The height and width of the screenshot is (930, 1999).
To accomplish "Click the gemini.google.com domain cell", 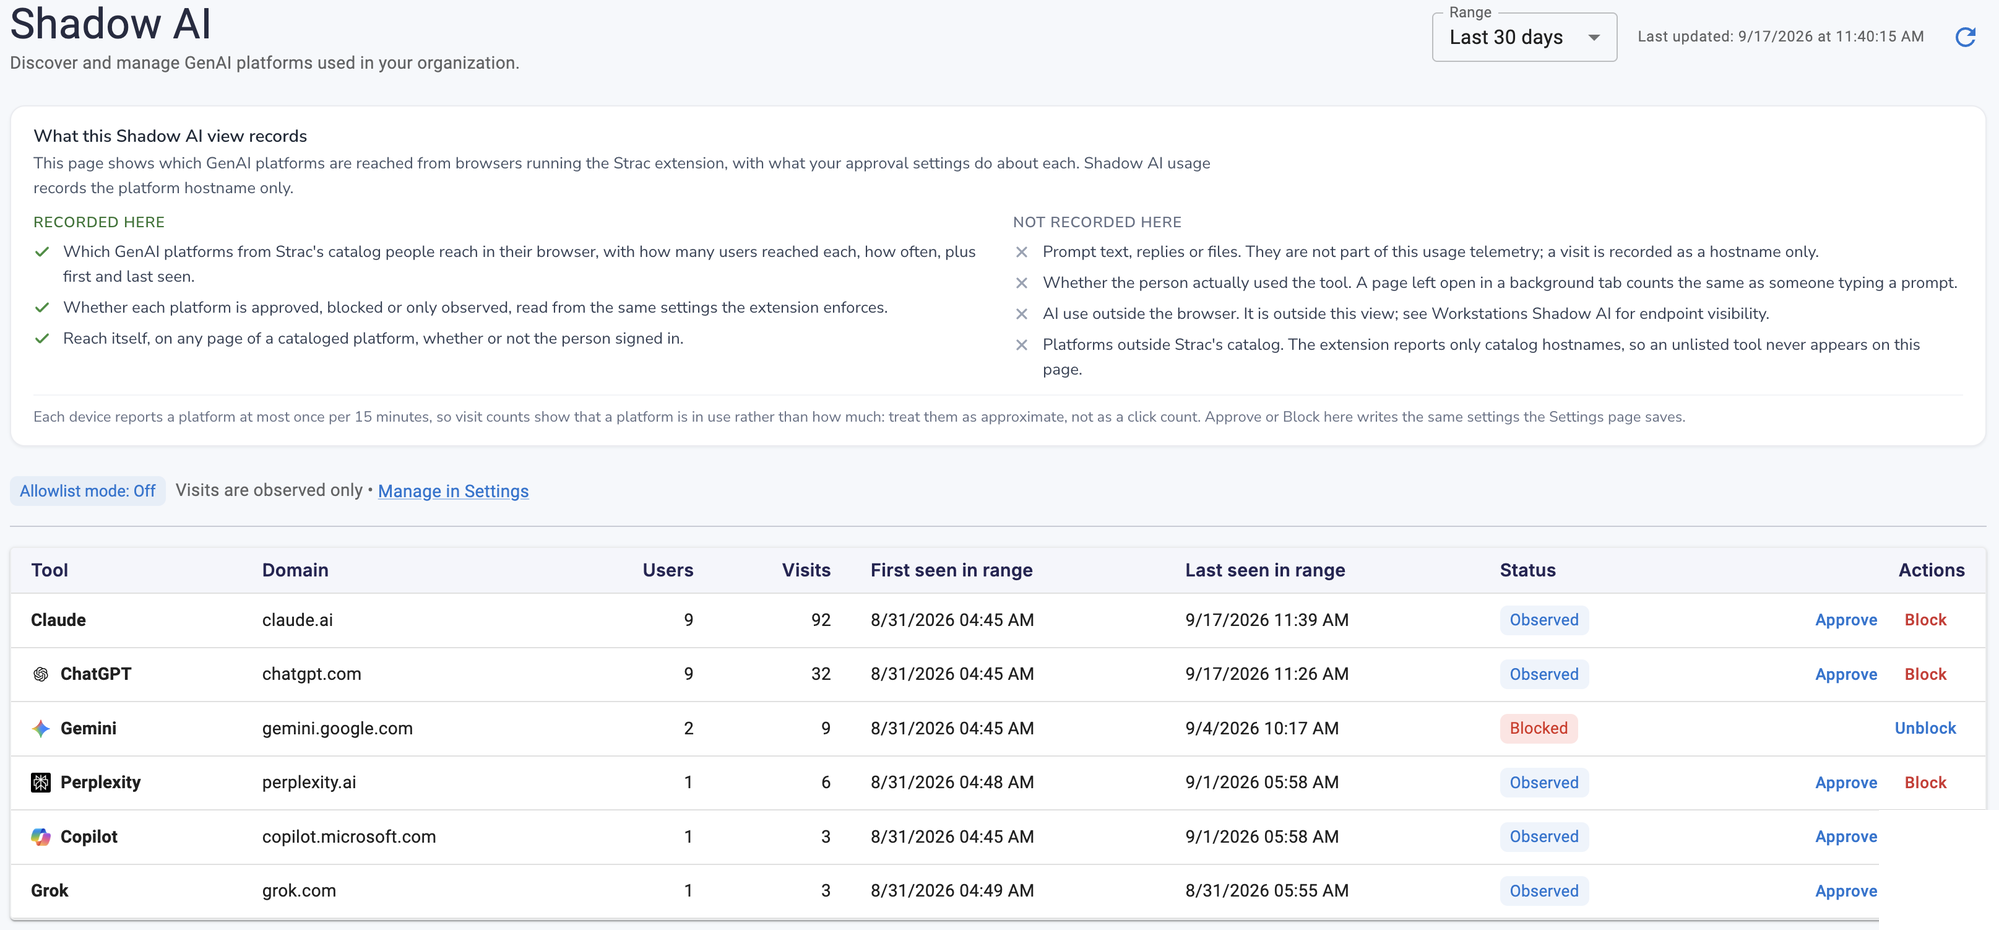I will click(x=337, y=728).
